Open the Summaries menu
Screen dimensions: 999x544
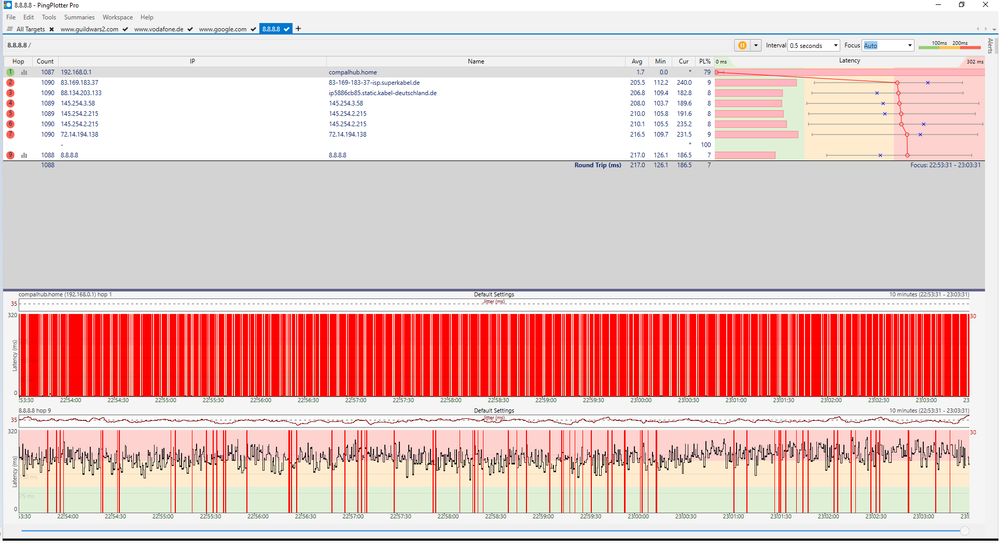[79, 17]
